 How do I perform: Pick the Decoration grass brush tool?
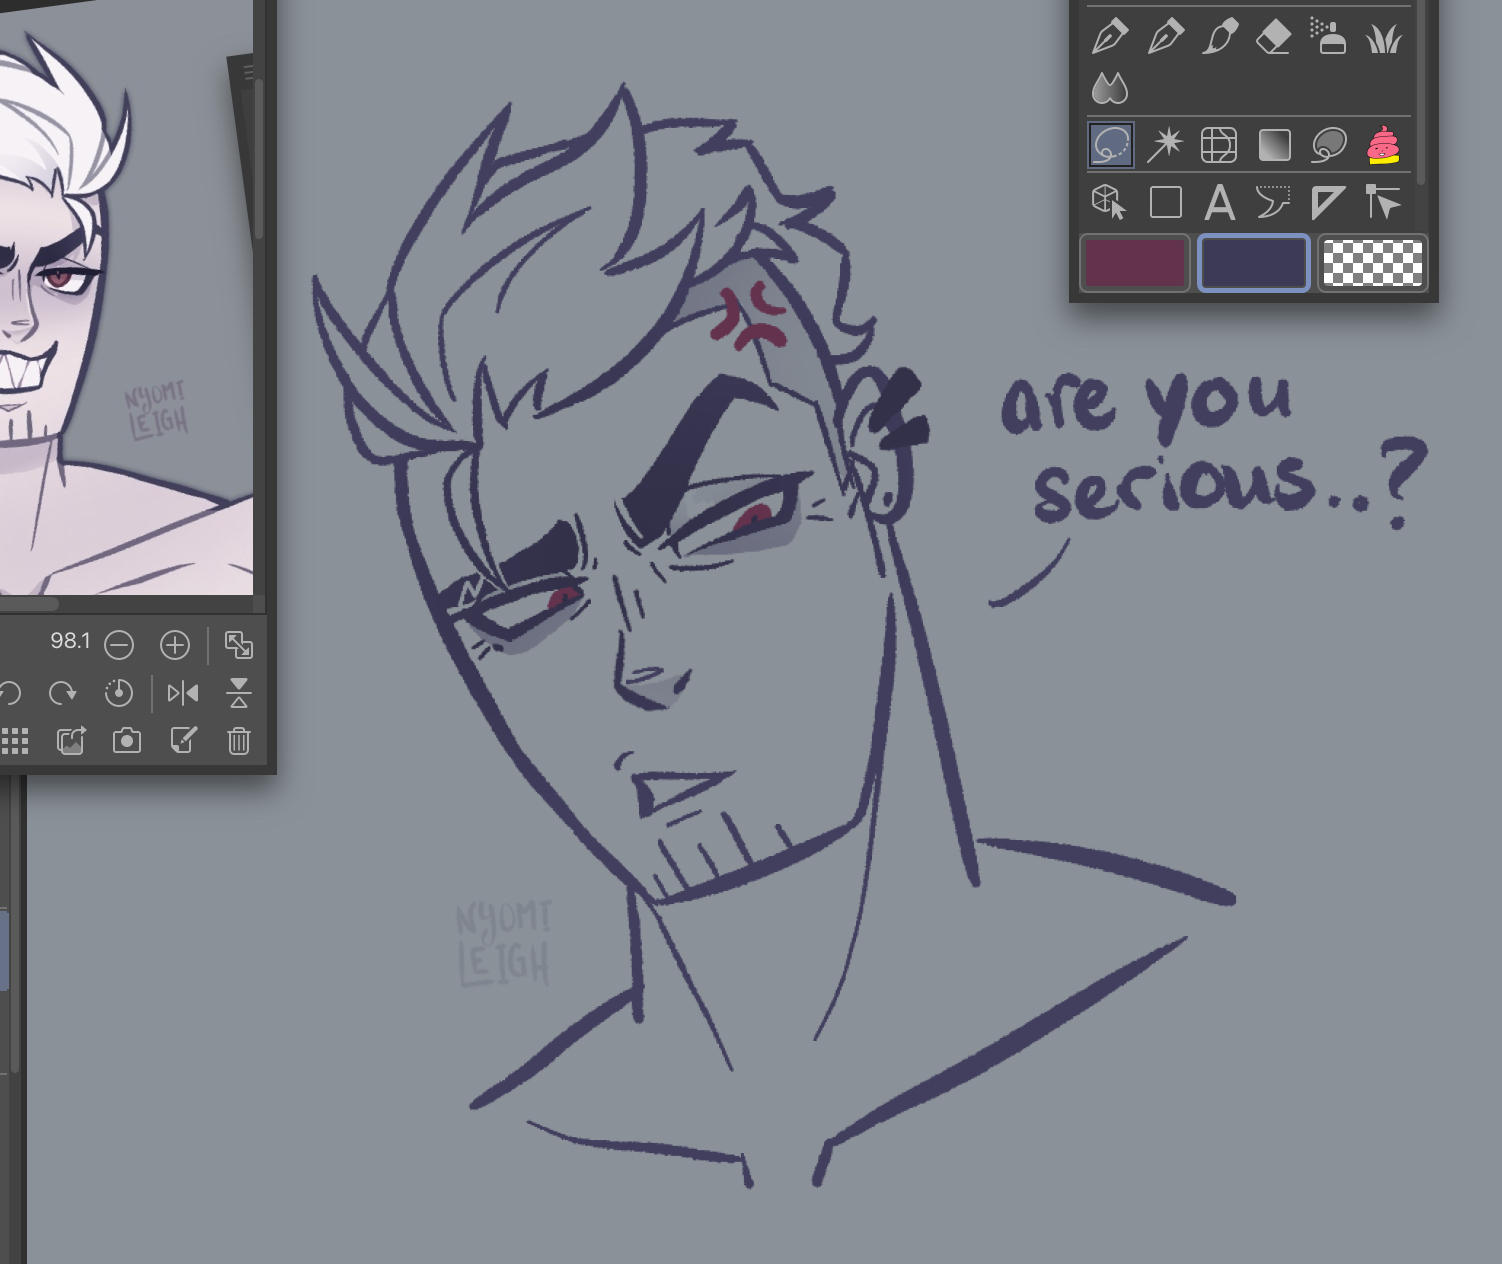[1383, 38]
